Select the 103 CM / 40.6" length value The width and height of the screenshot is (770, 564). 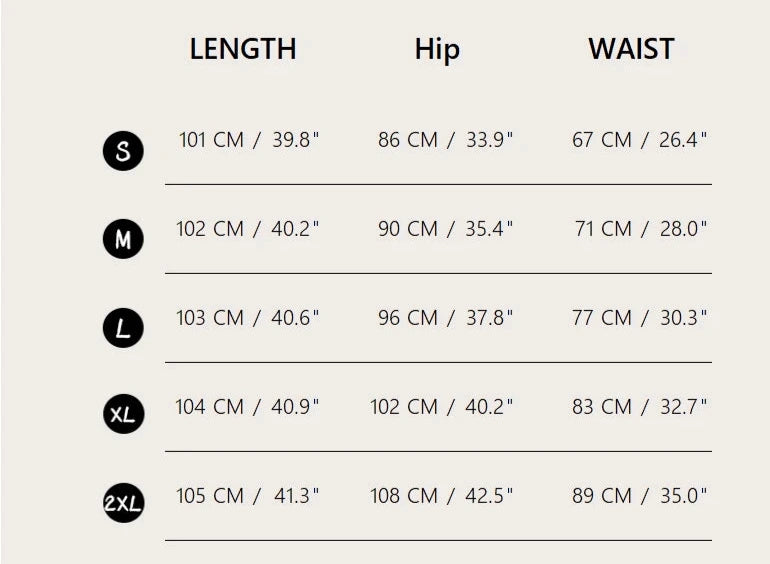[x=248, y=318]
